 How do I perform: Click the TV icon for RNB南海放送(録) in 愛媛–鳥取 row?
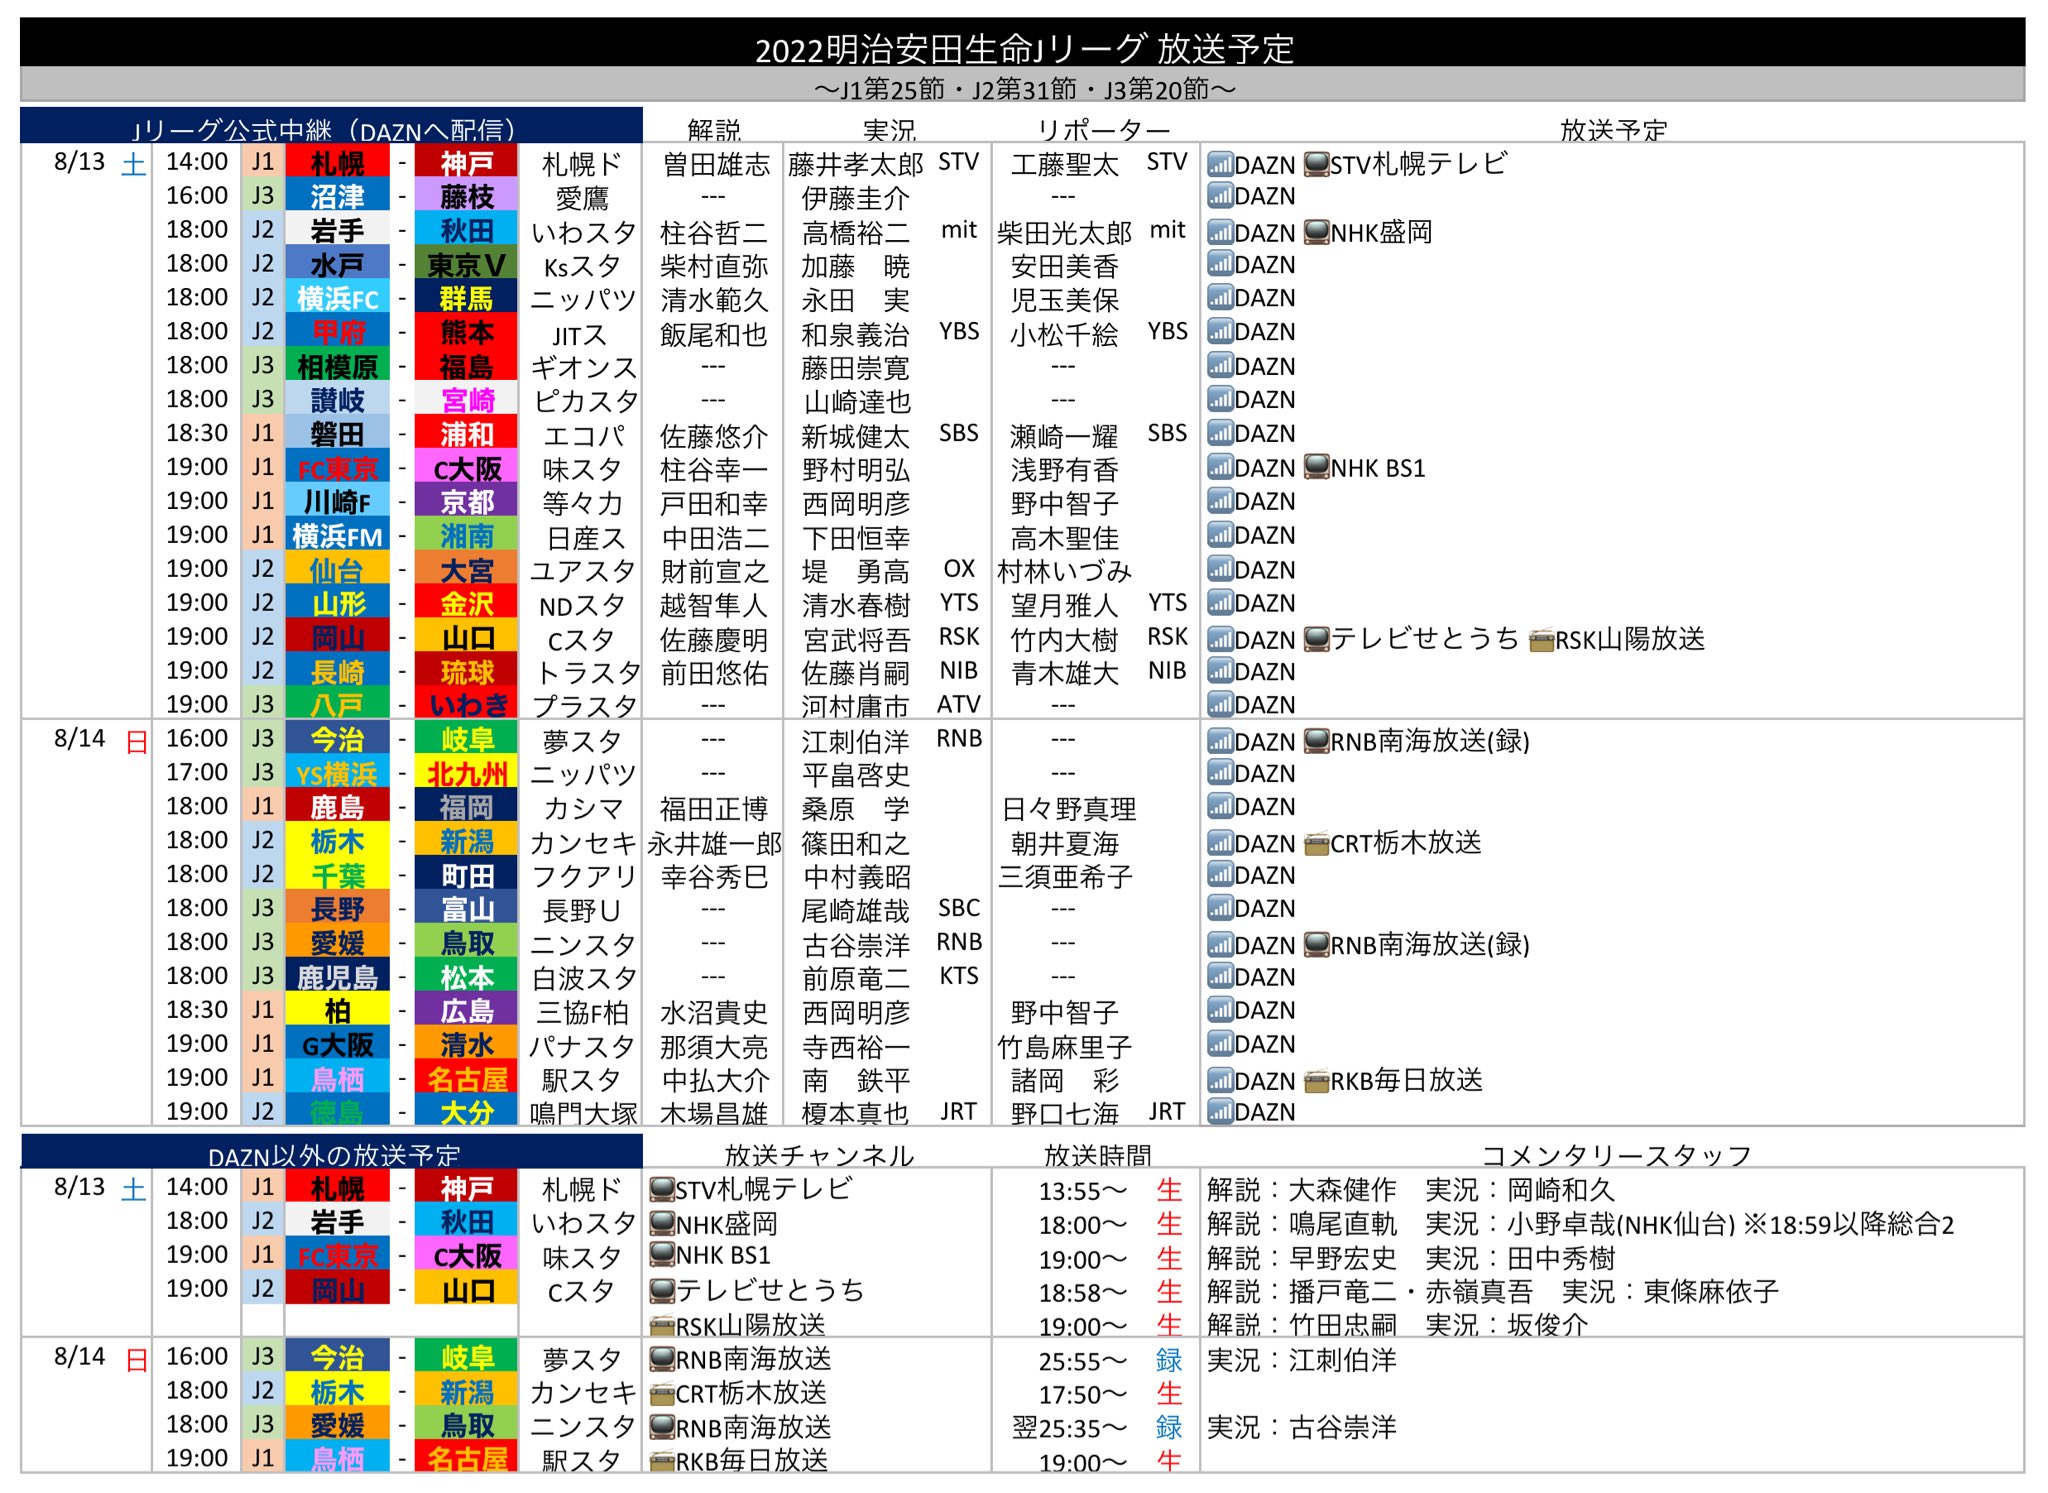pyautogui.click(x=1317, y=945)
